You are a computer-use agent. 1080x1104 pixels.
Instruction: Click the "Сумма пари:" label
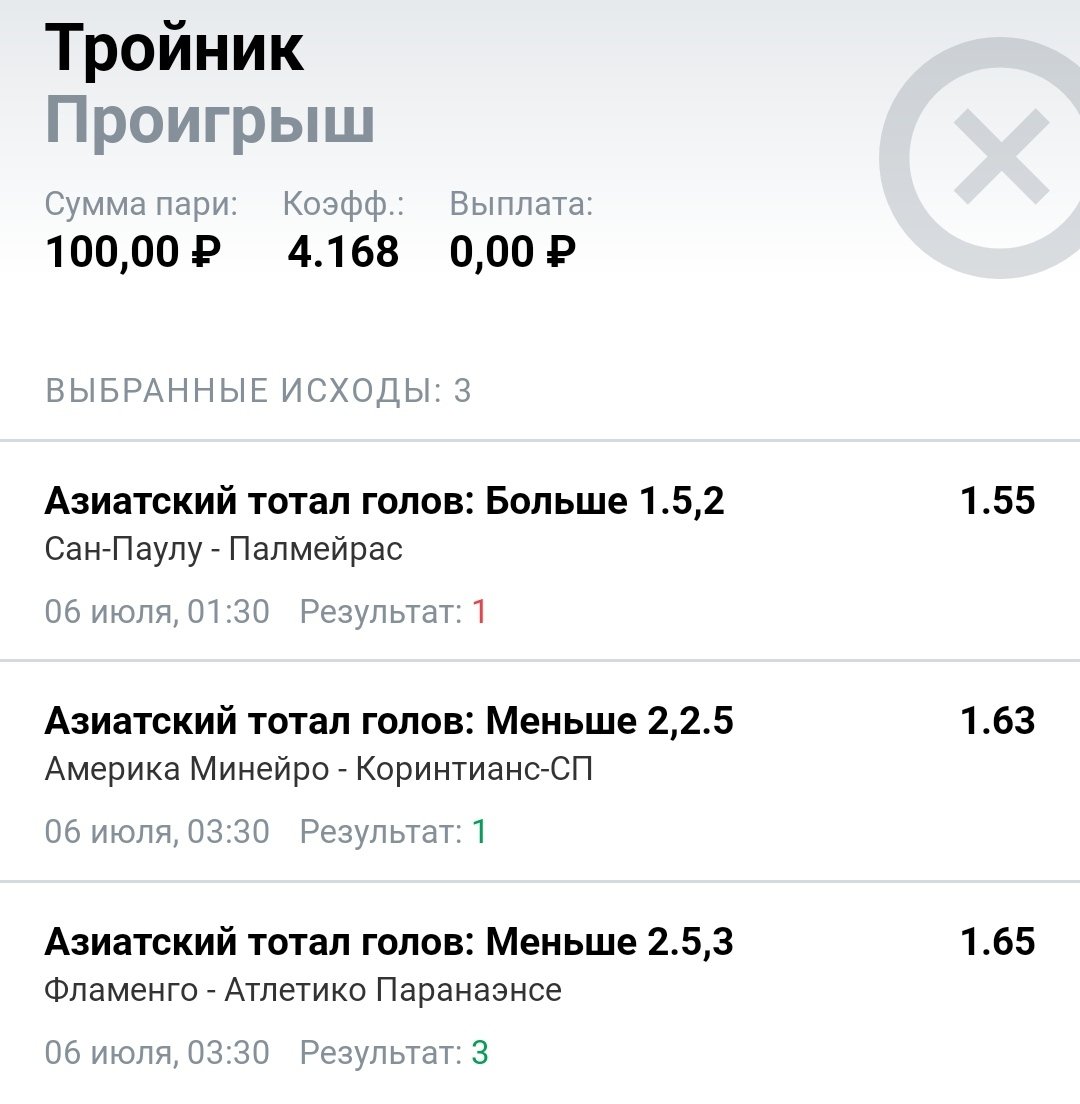[141, 205]
